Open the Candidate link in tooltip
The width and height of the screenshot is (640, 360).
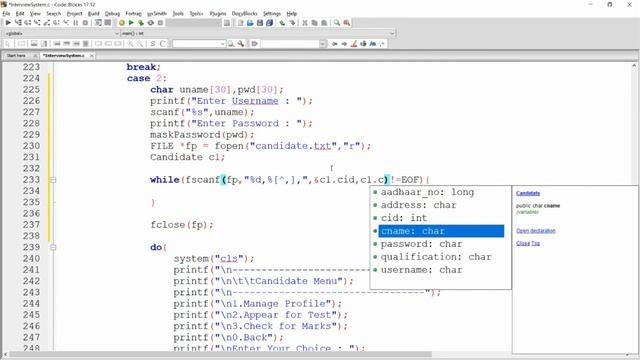coord(528,193)
